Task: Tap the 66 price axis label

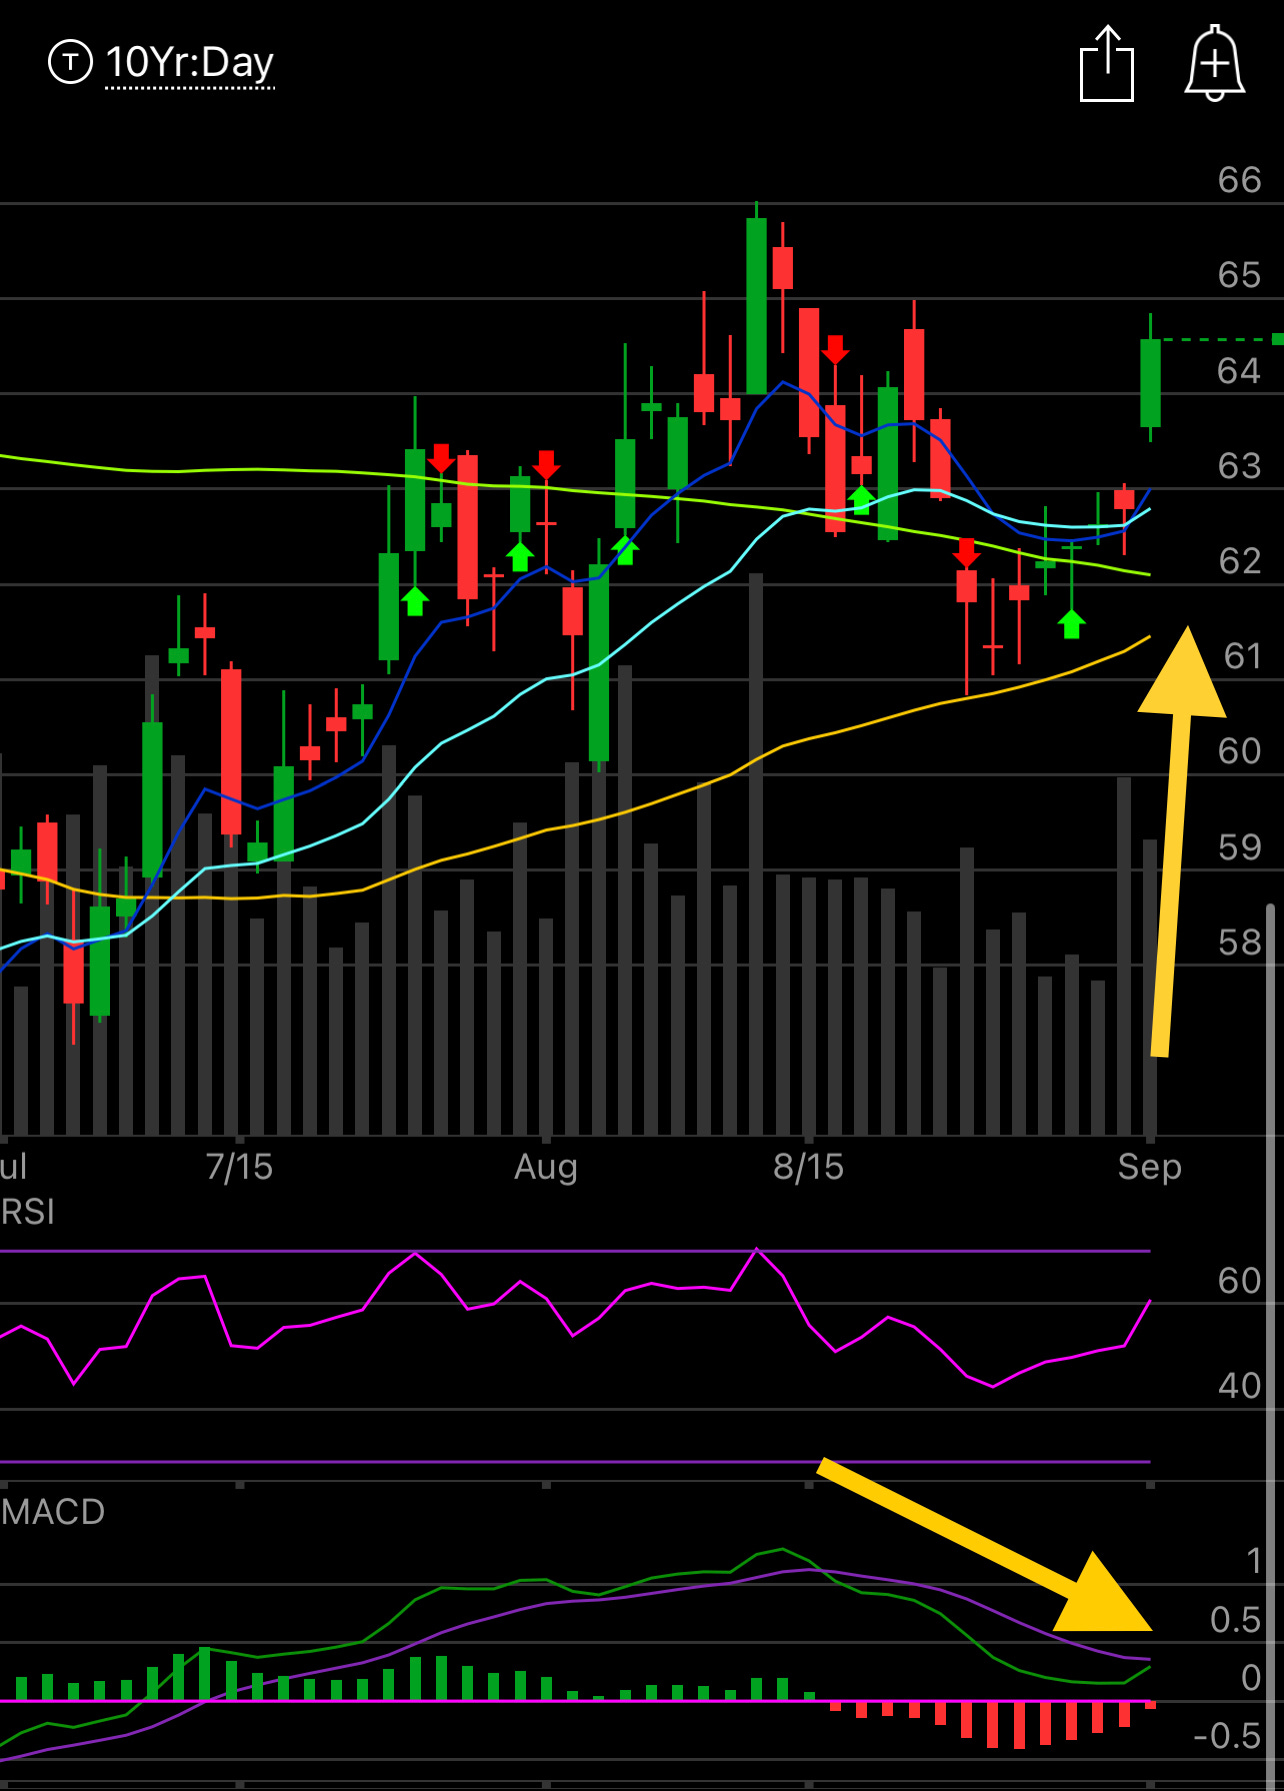Action: (1239, 180)
